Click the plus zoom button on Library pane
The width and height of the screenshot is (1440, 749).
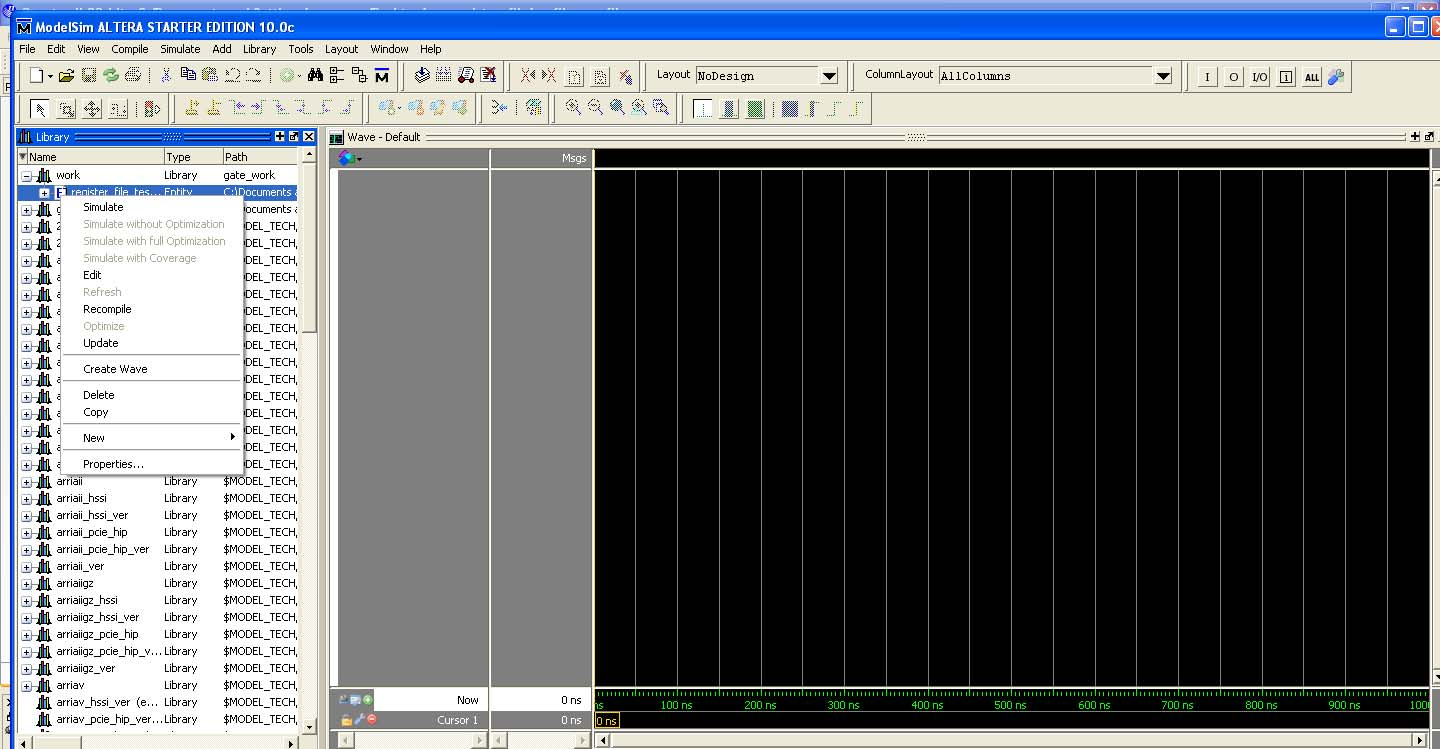point(280,137)
